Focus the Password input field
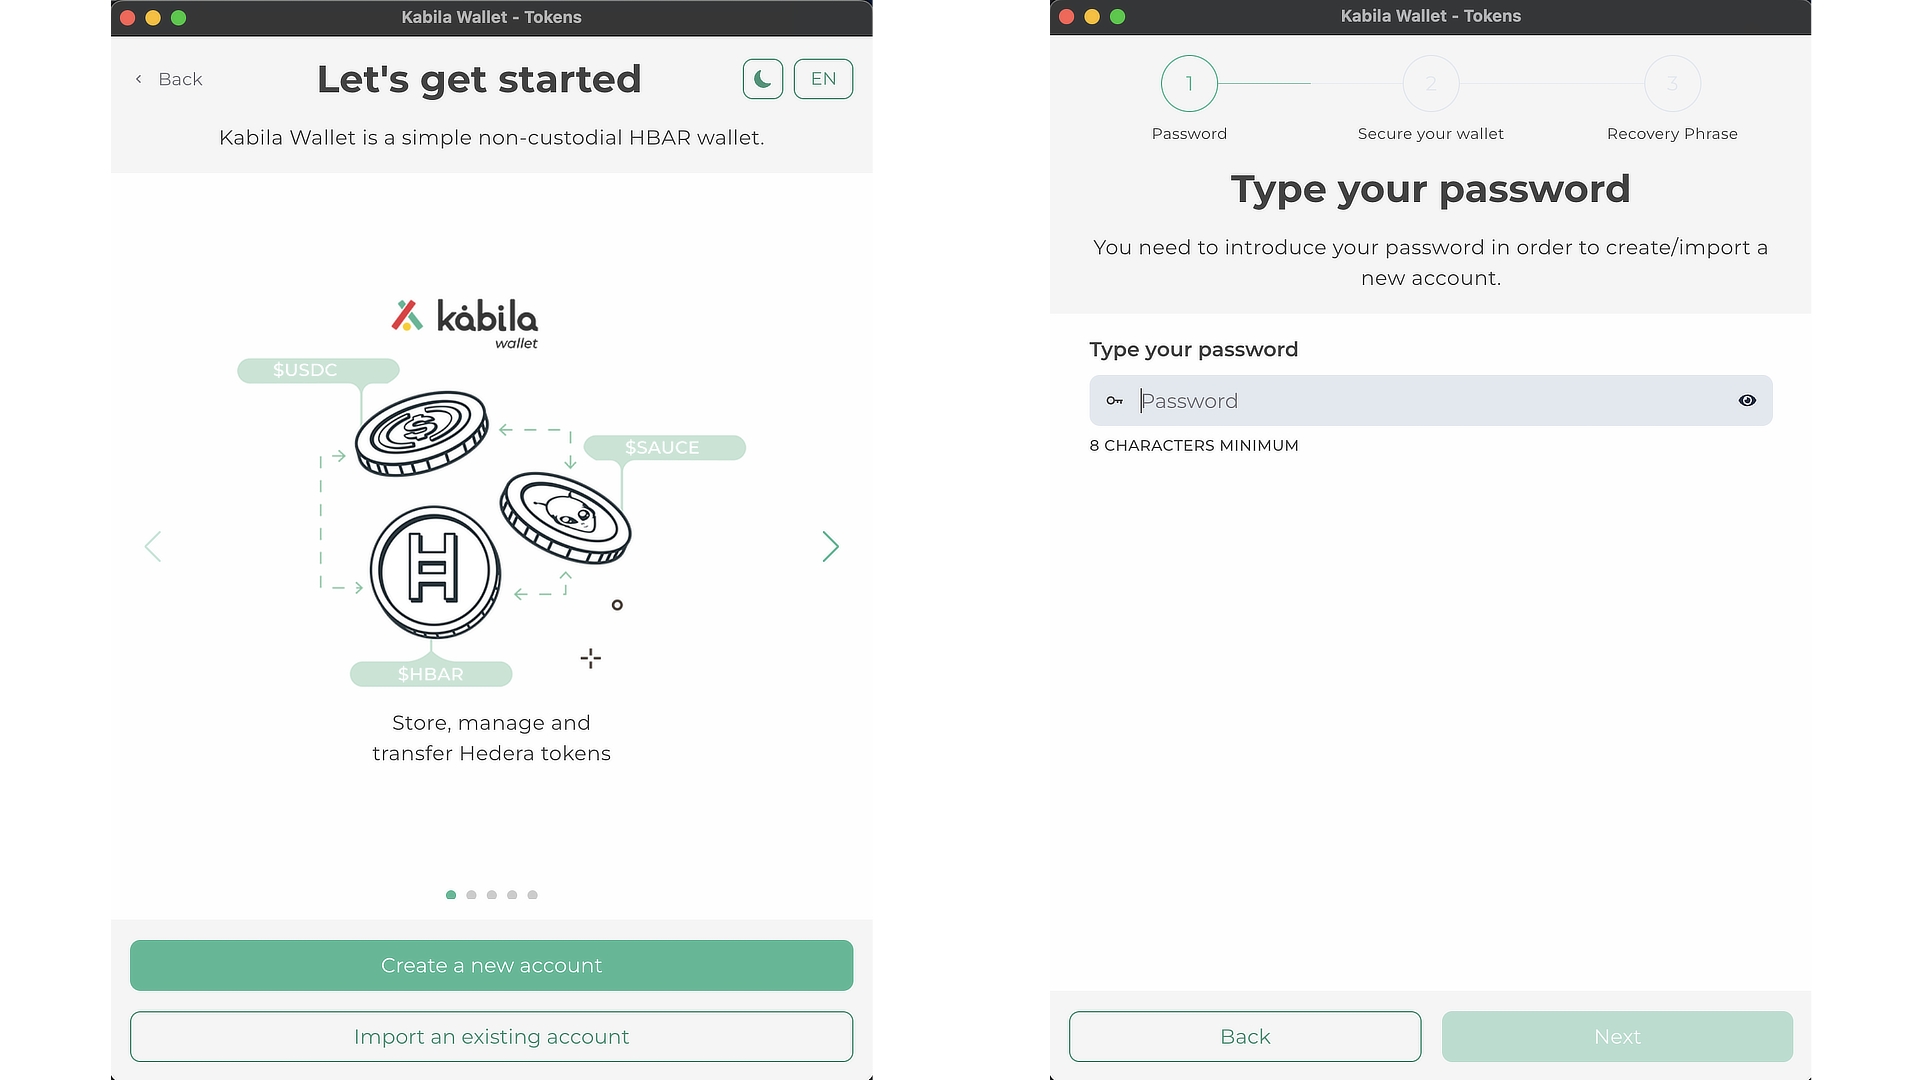 pyautogui.click(x=1430, y=401)
